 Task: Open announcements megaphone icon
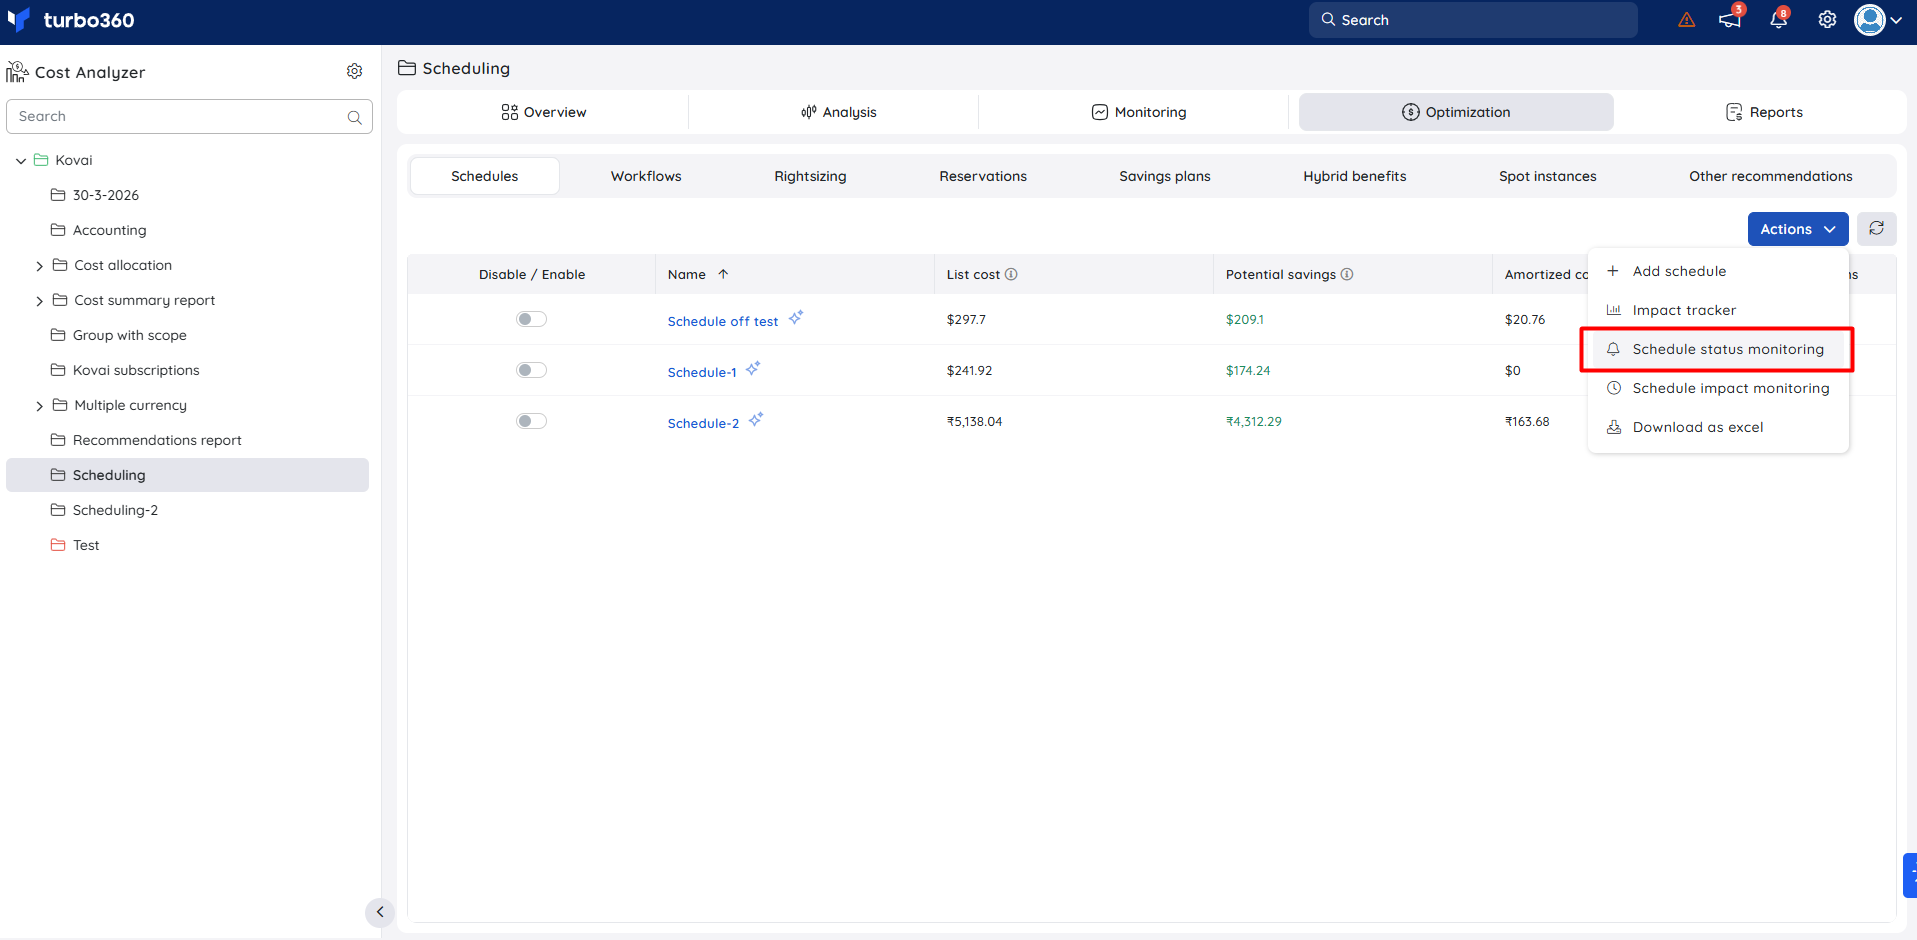[x=1730, y=20]
